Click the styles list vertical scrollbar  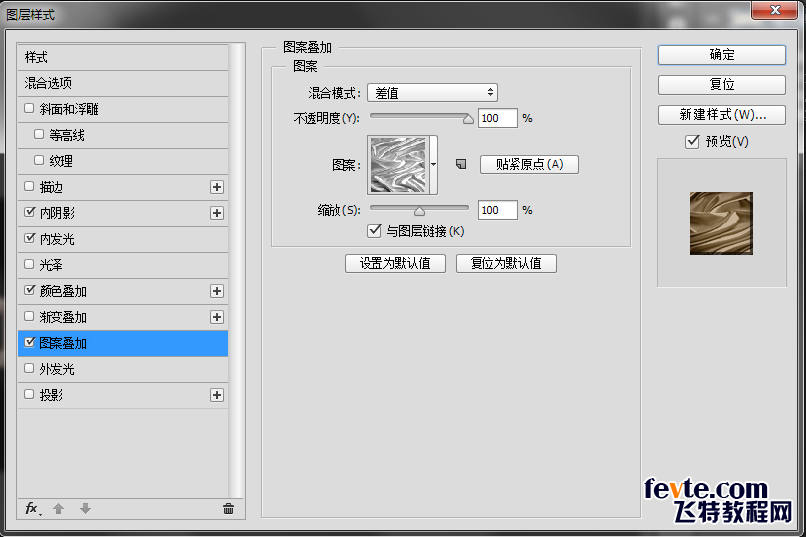[x=237, y=271]
